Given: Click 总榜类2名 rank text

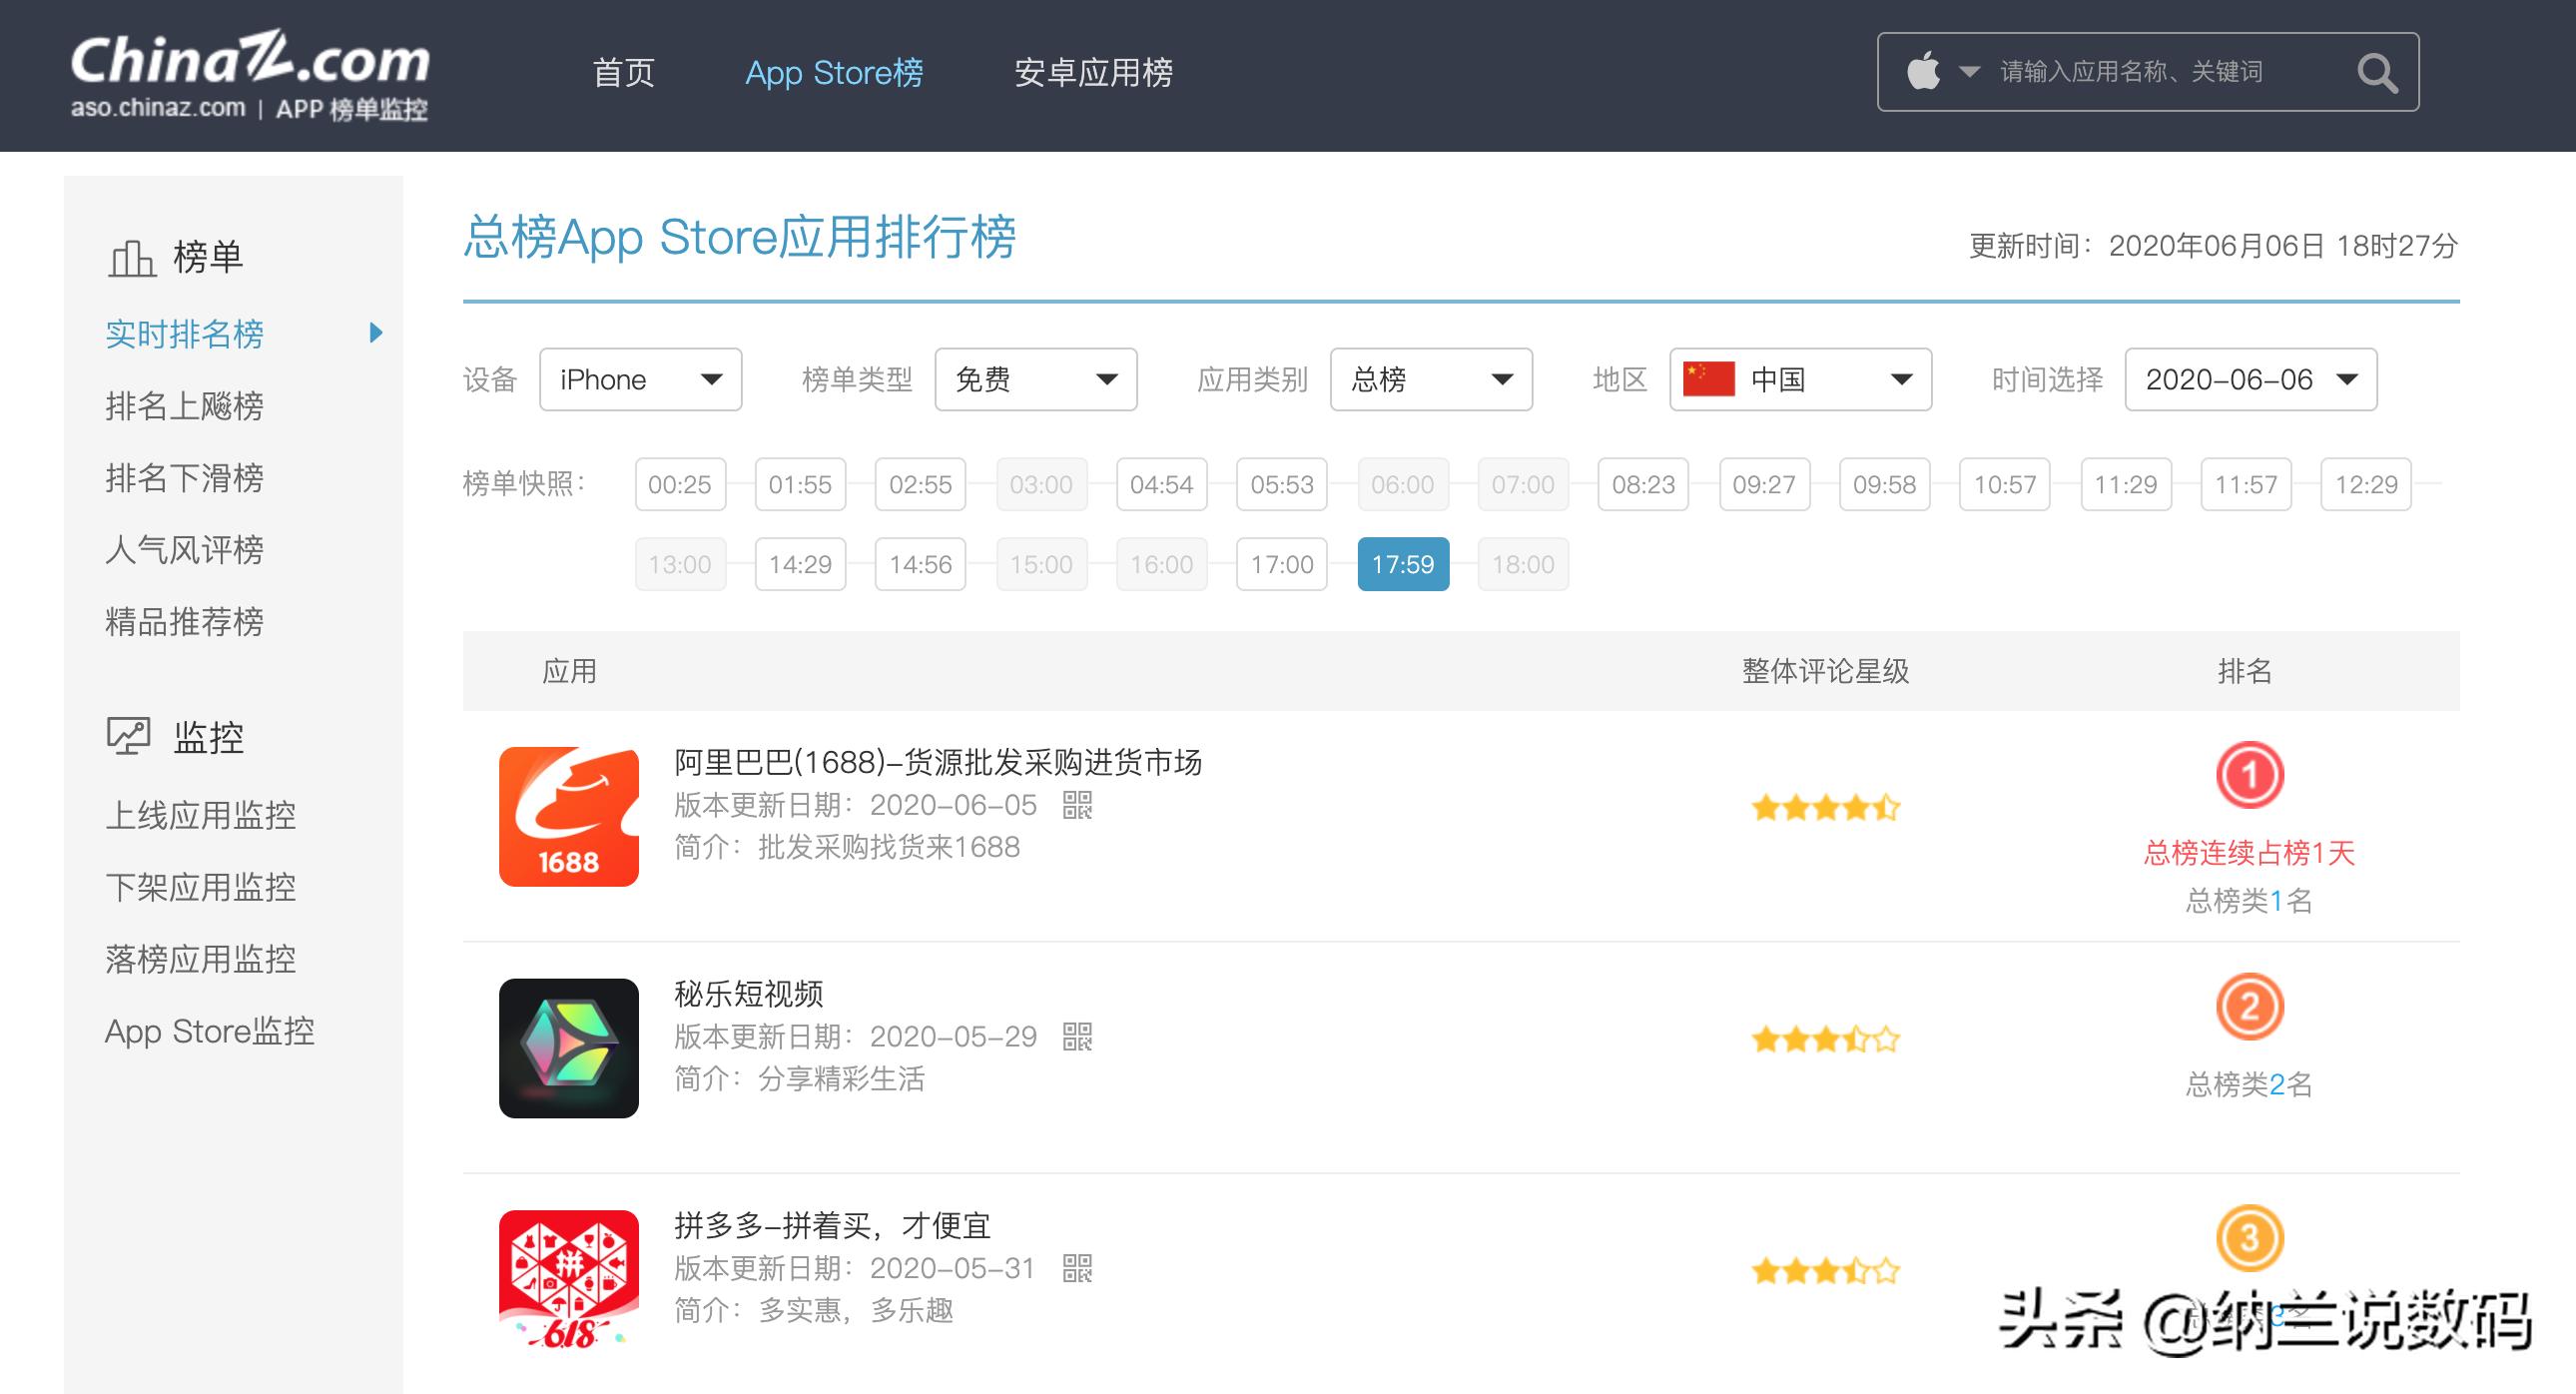Looking at the screenshot, I should (2249, 1084).
